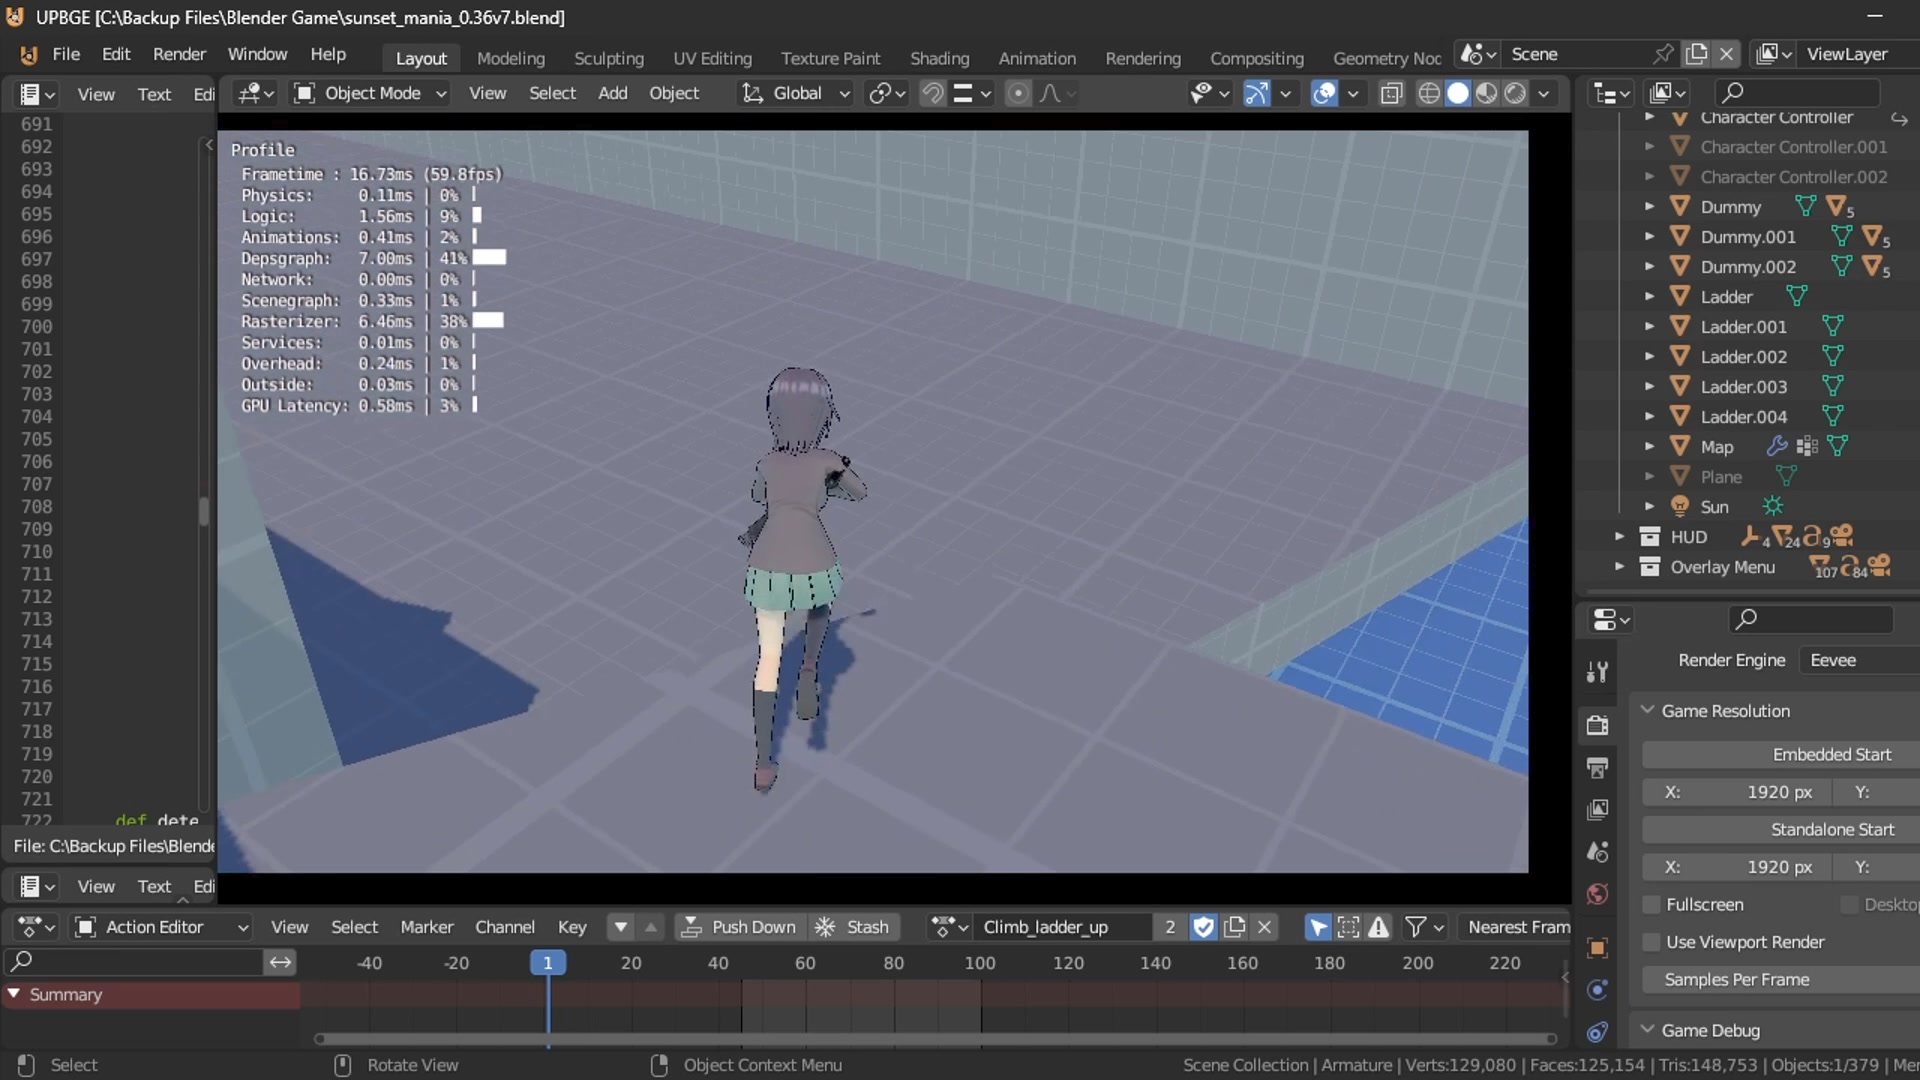Click the timeline frame 1 playhead marker
1920x1080 pixels.
point(547,962)
